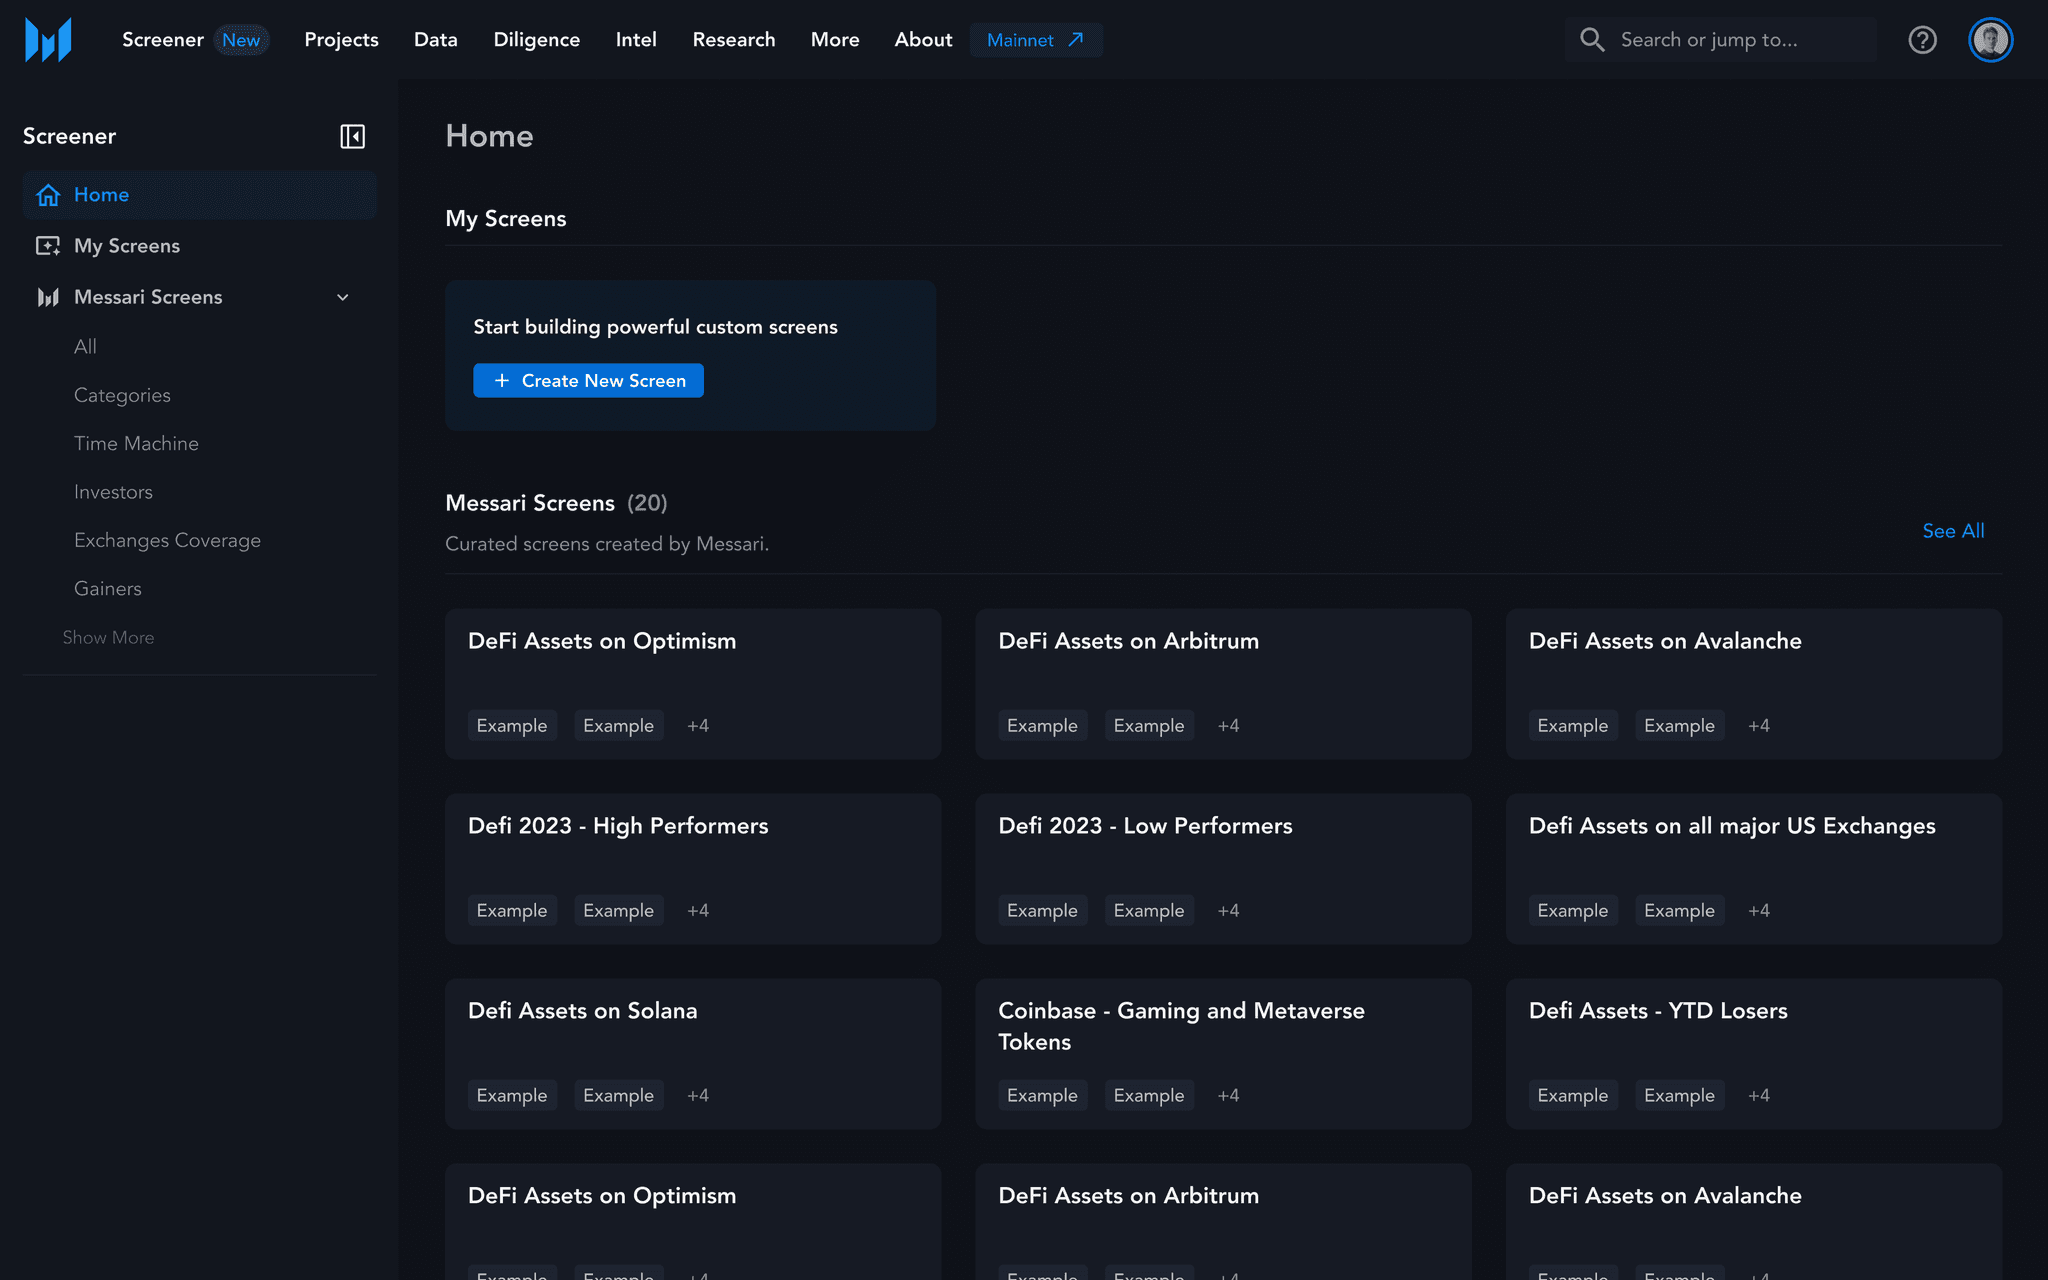Expand the sidebar list with Show More
This screenshot has width=2048, height=1280.
tap(108, 638)
